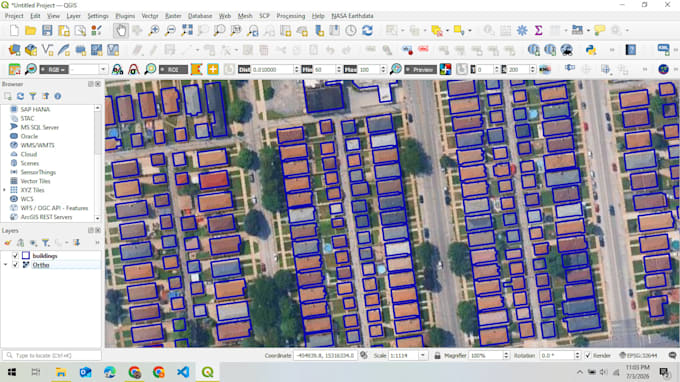
Task: Open Layer Styling paintbrush icon in Layers panel
Action: [x=8, y=243]
